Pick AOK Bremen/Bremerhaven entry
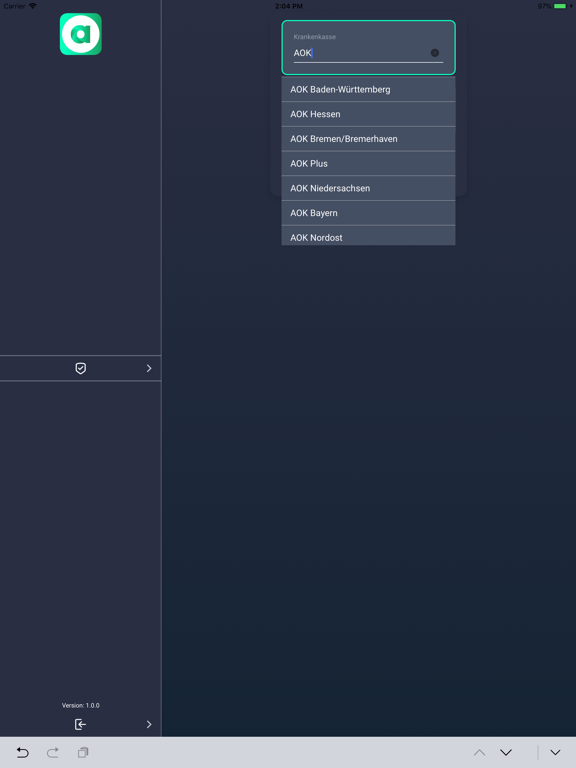 click(x=368, y=139)
